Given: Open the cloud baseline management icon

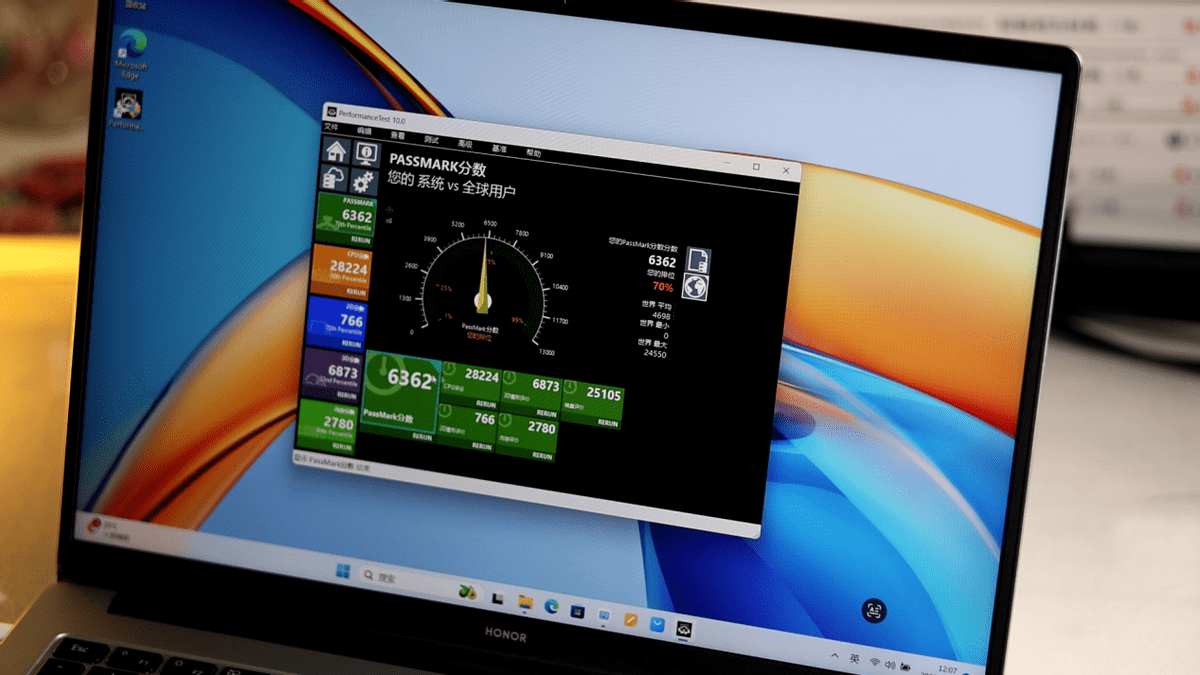Looking at the screenshot, I should click(x=334, y=178).
